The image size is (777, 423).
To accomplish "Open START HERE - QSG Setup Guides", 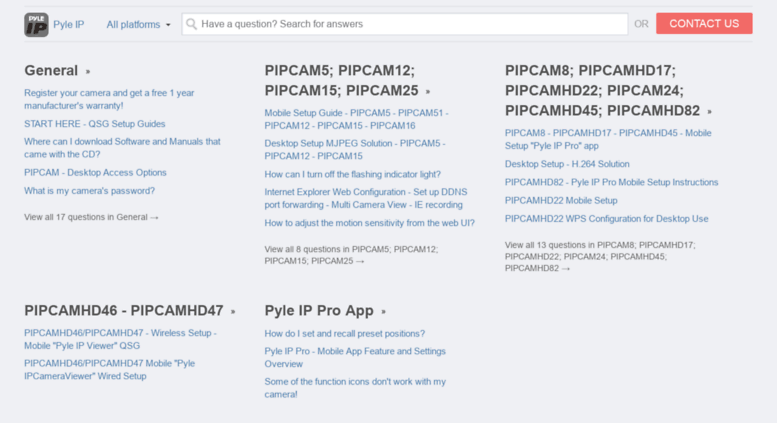I will click(x=95, y=124).
